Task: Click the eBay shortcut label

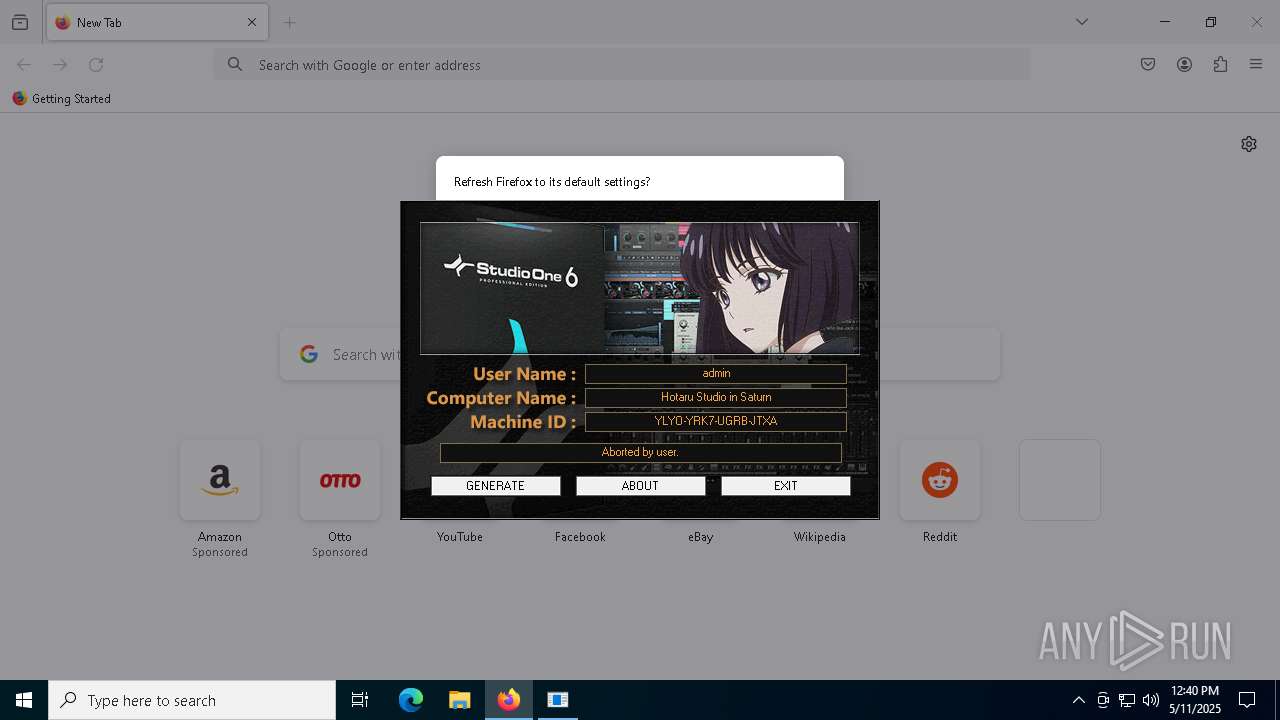Action: coord(700,537)
